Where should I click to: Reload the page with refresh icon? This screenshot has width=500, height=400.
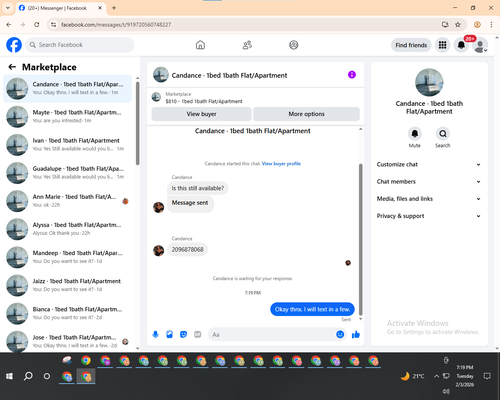pos(37,25)
